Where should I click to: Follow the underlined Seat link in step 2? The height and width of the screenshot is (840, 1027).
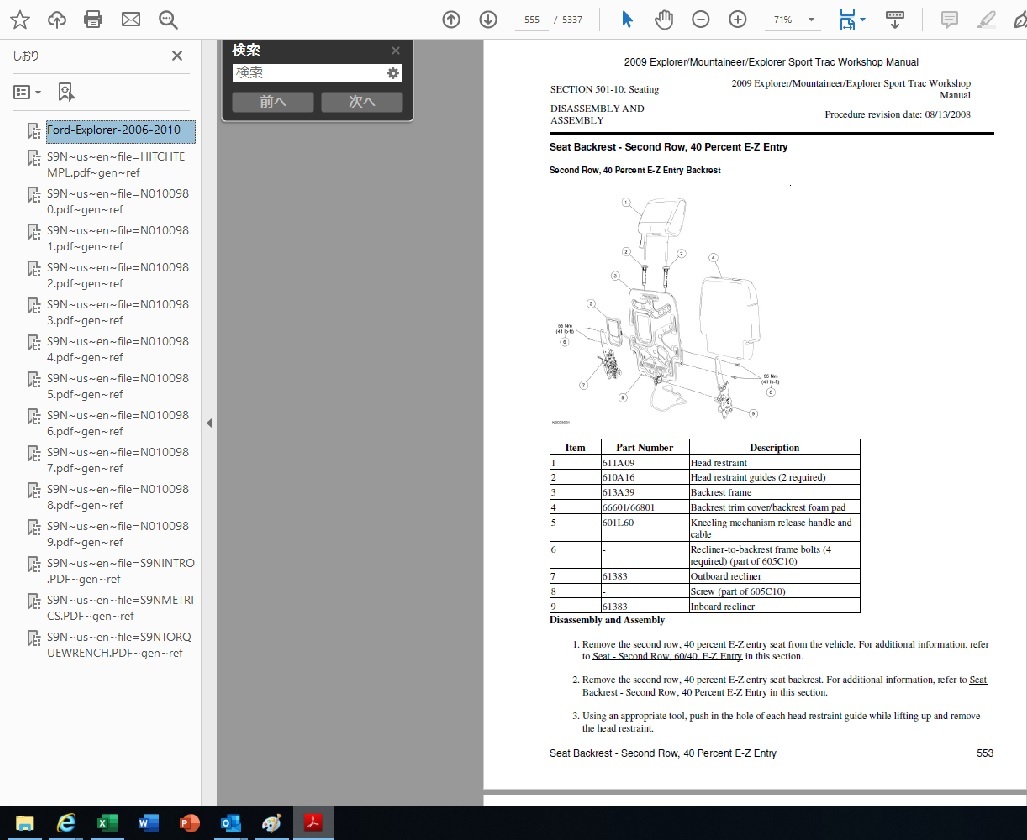click(x=978, y=679)
